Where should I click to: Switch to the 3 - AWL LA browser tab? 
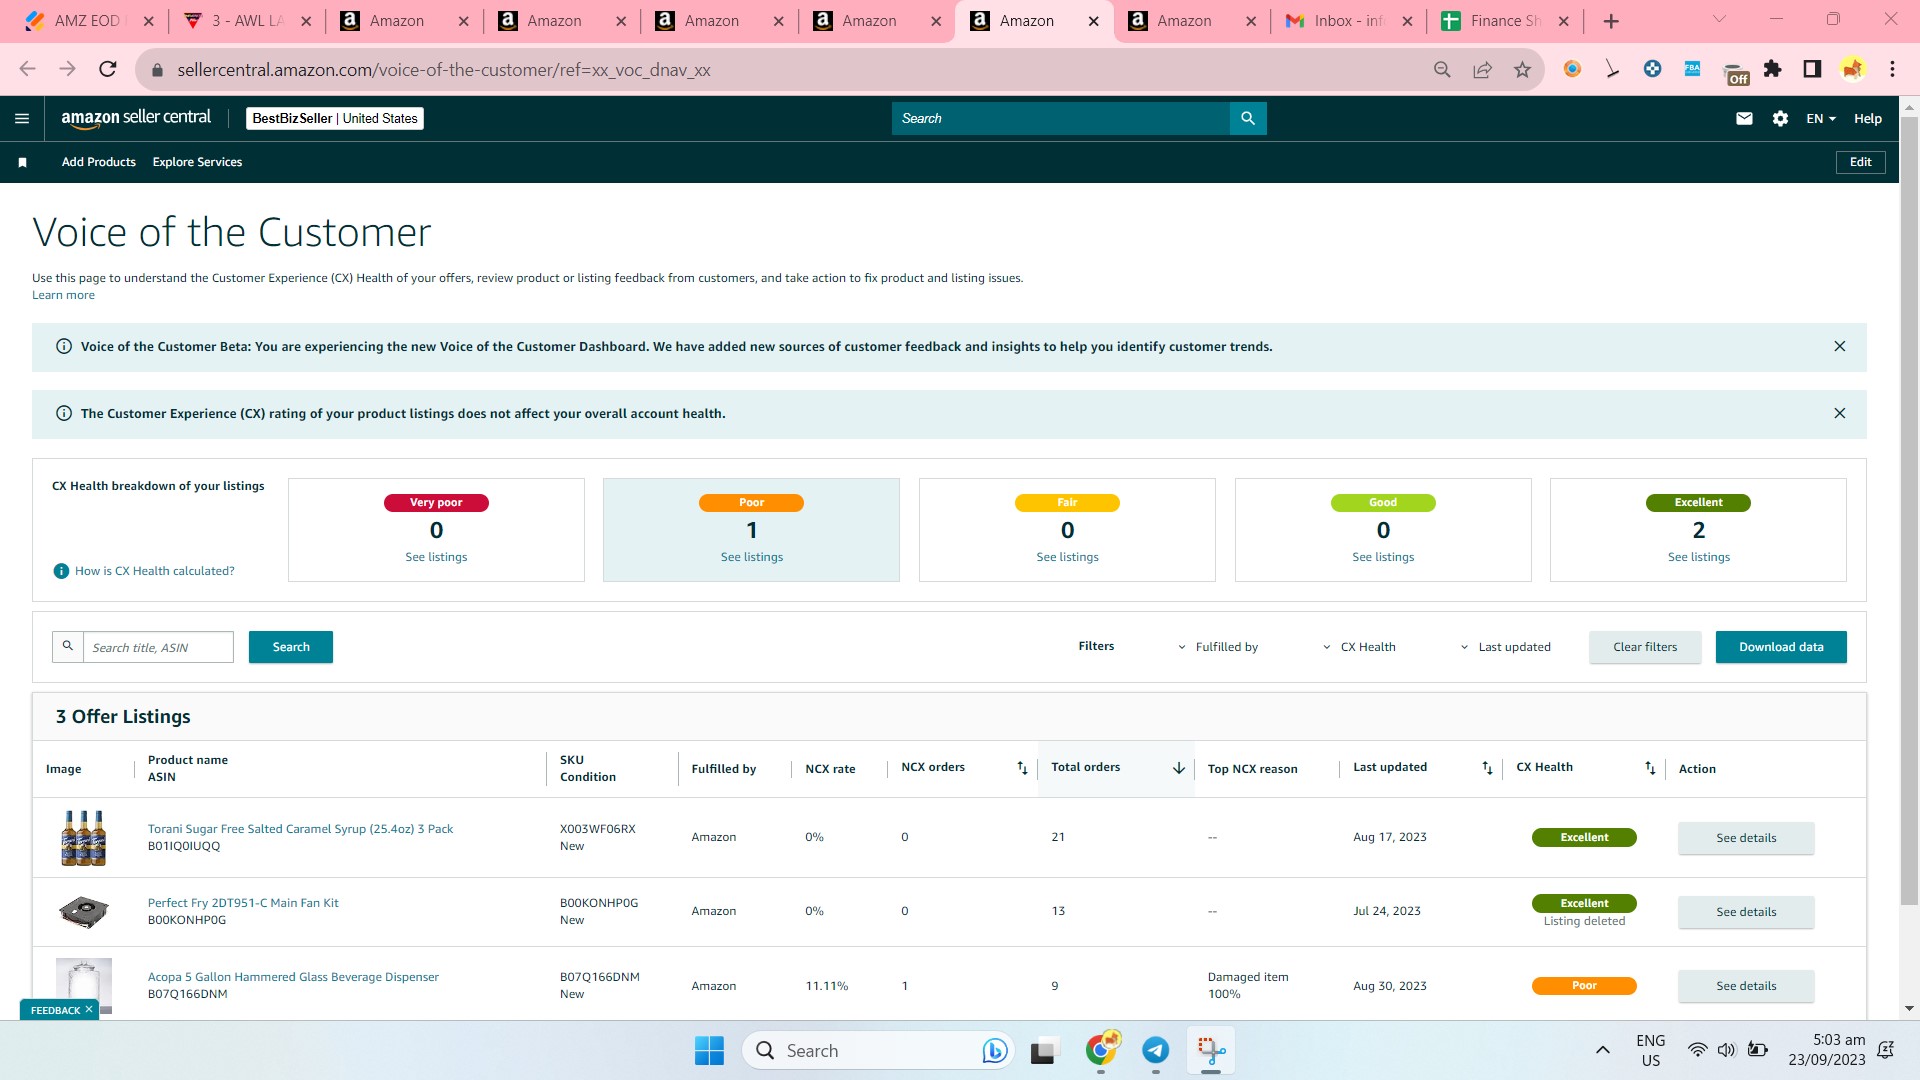(247, 21)
